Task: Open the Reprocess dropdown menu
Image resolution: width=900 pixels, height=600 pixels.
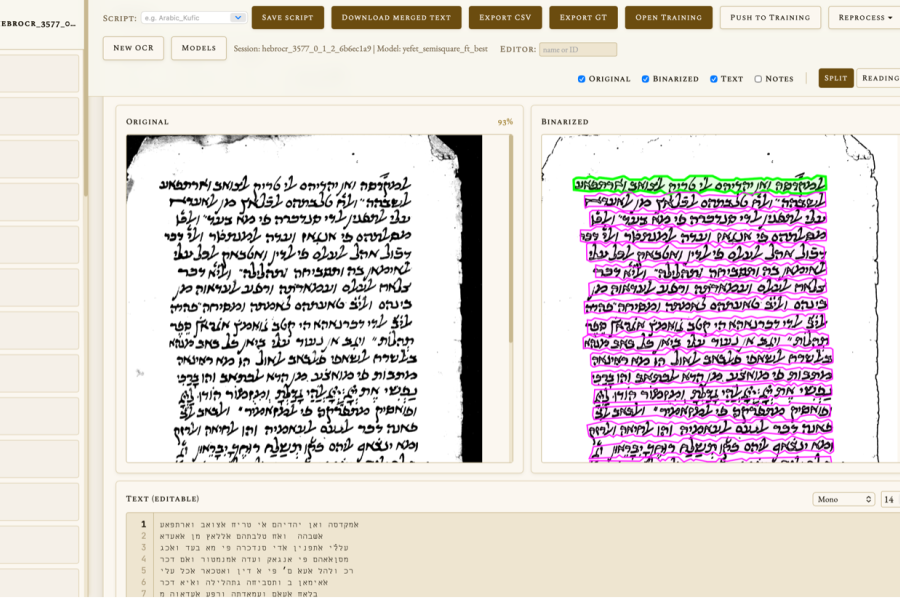Action: click(864, 18)
